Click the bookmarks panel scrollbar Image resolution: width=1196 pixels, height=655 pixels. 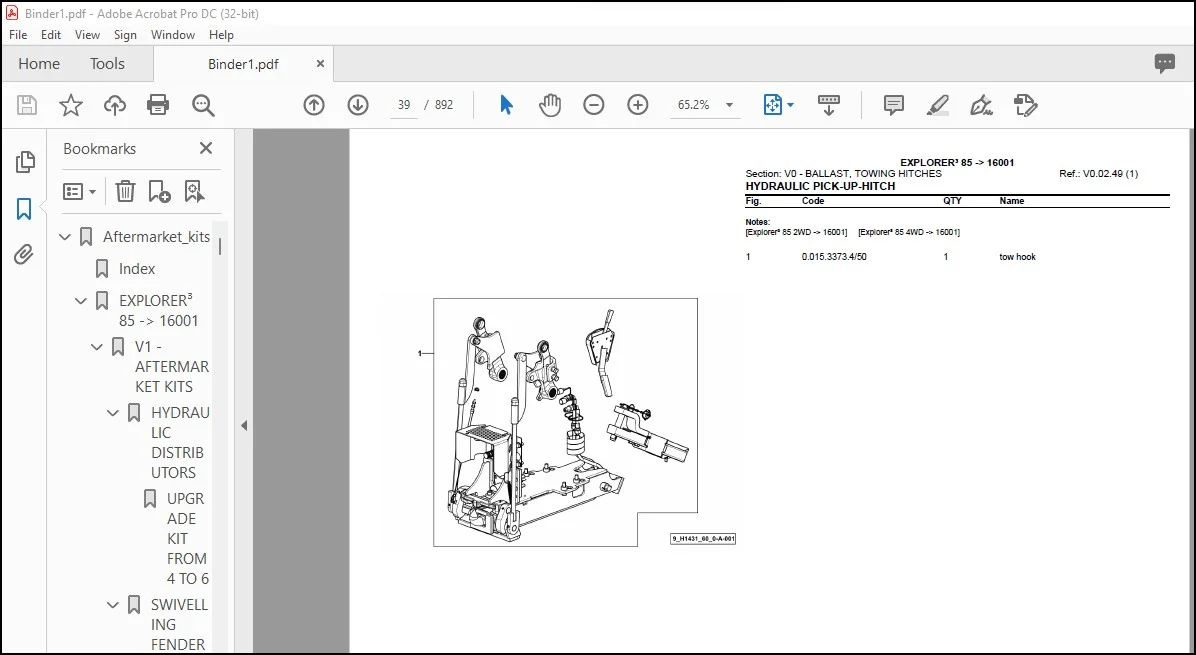click(x=220, y=246)
